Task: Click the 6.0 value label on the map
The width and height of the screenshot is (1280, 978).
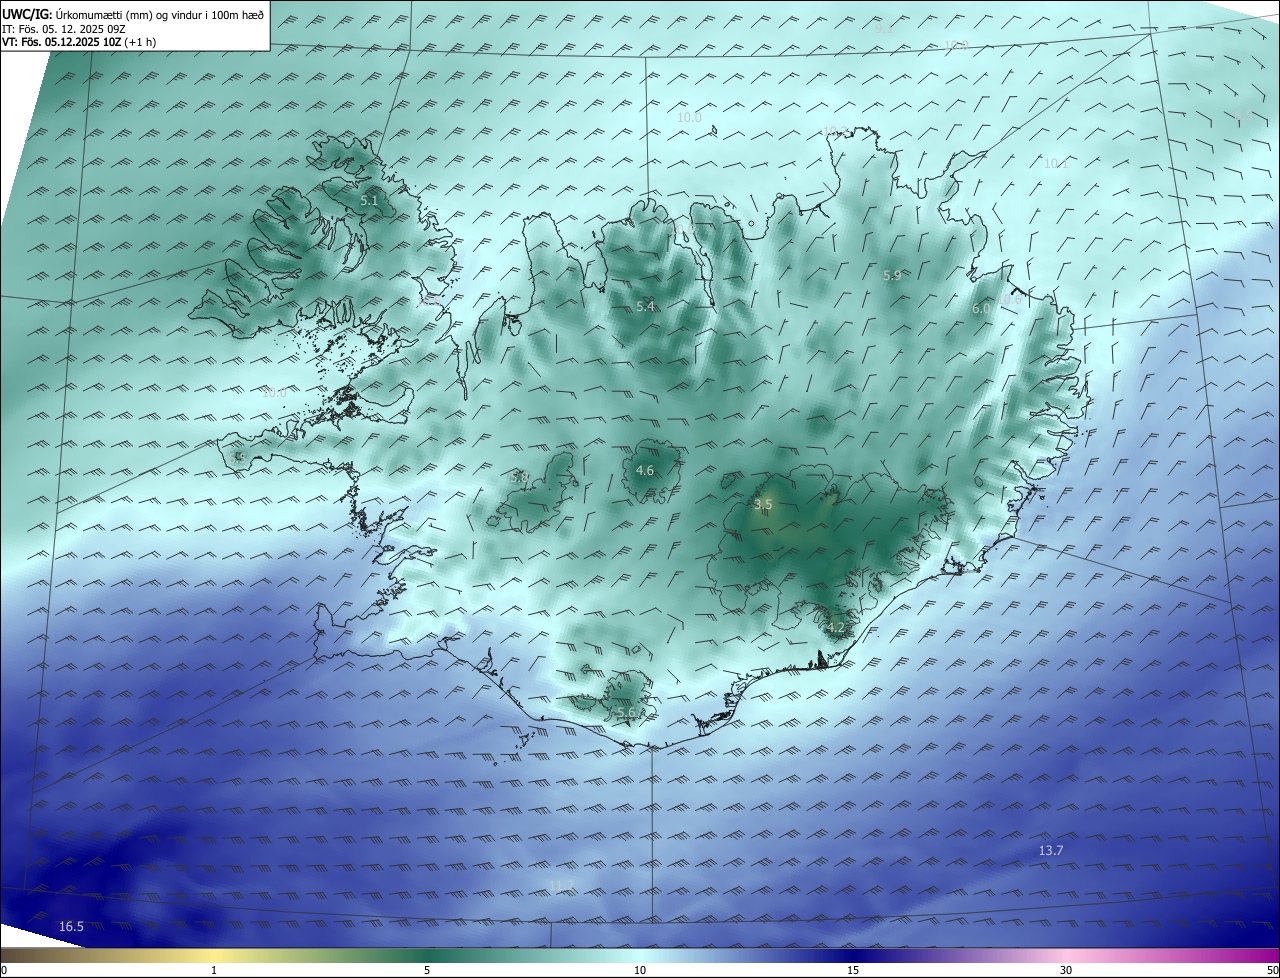Action: pos(981,309)
